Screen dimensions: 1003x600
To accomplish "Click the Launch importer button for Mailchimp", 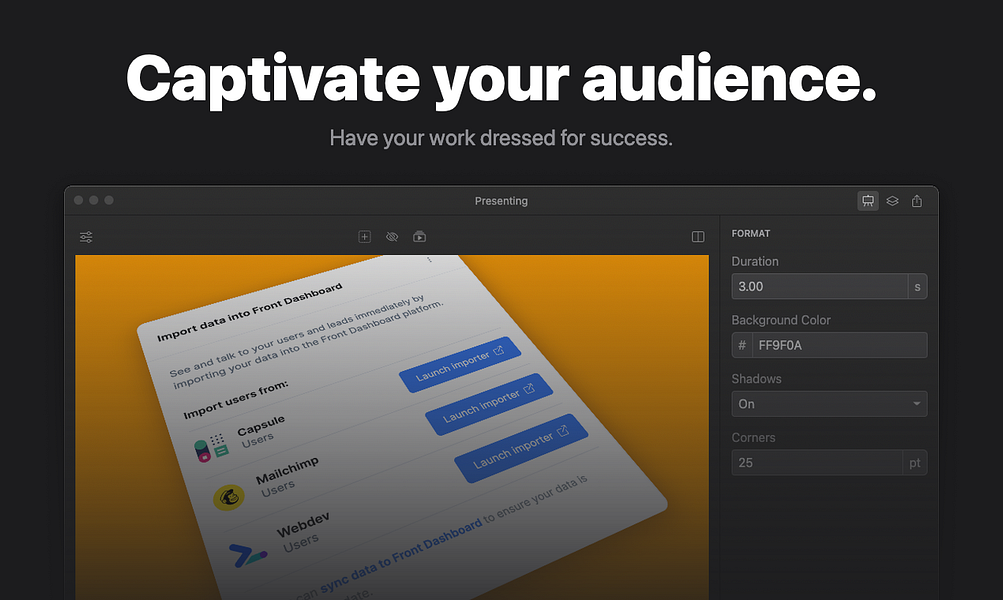I will click(x=489, y=404).
